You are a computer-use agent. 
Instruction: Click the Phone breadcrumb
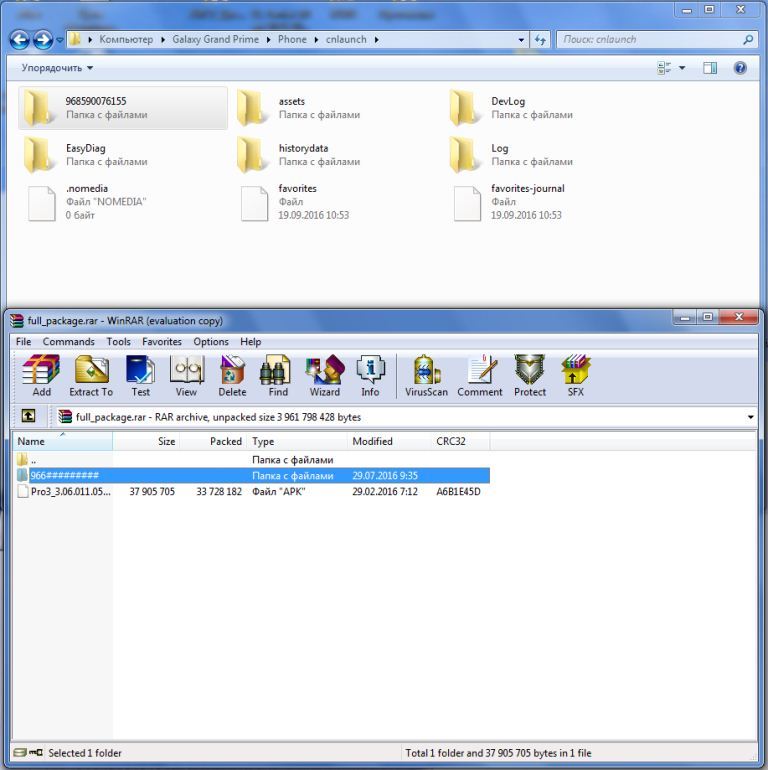(x=292, y=40)
